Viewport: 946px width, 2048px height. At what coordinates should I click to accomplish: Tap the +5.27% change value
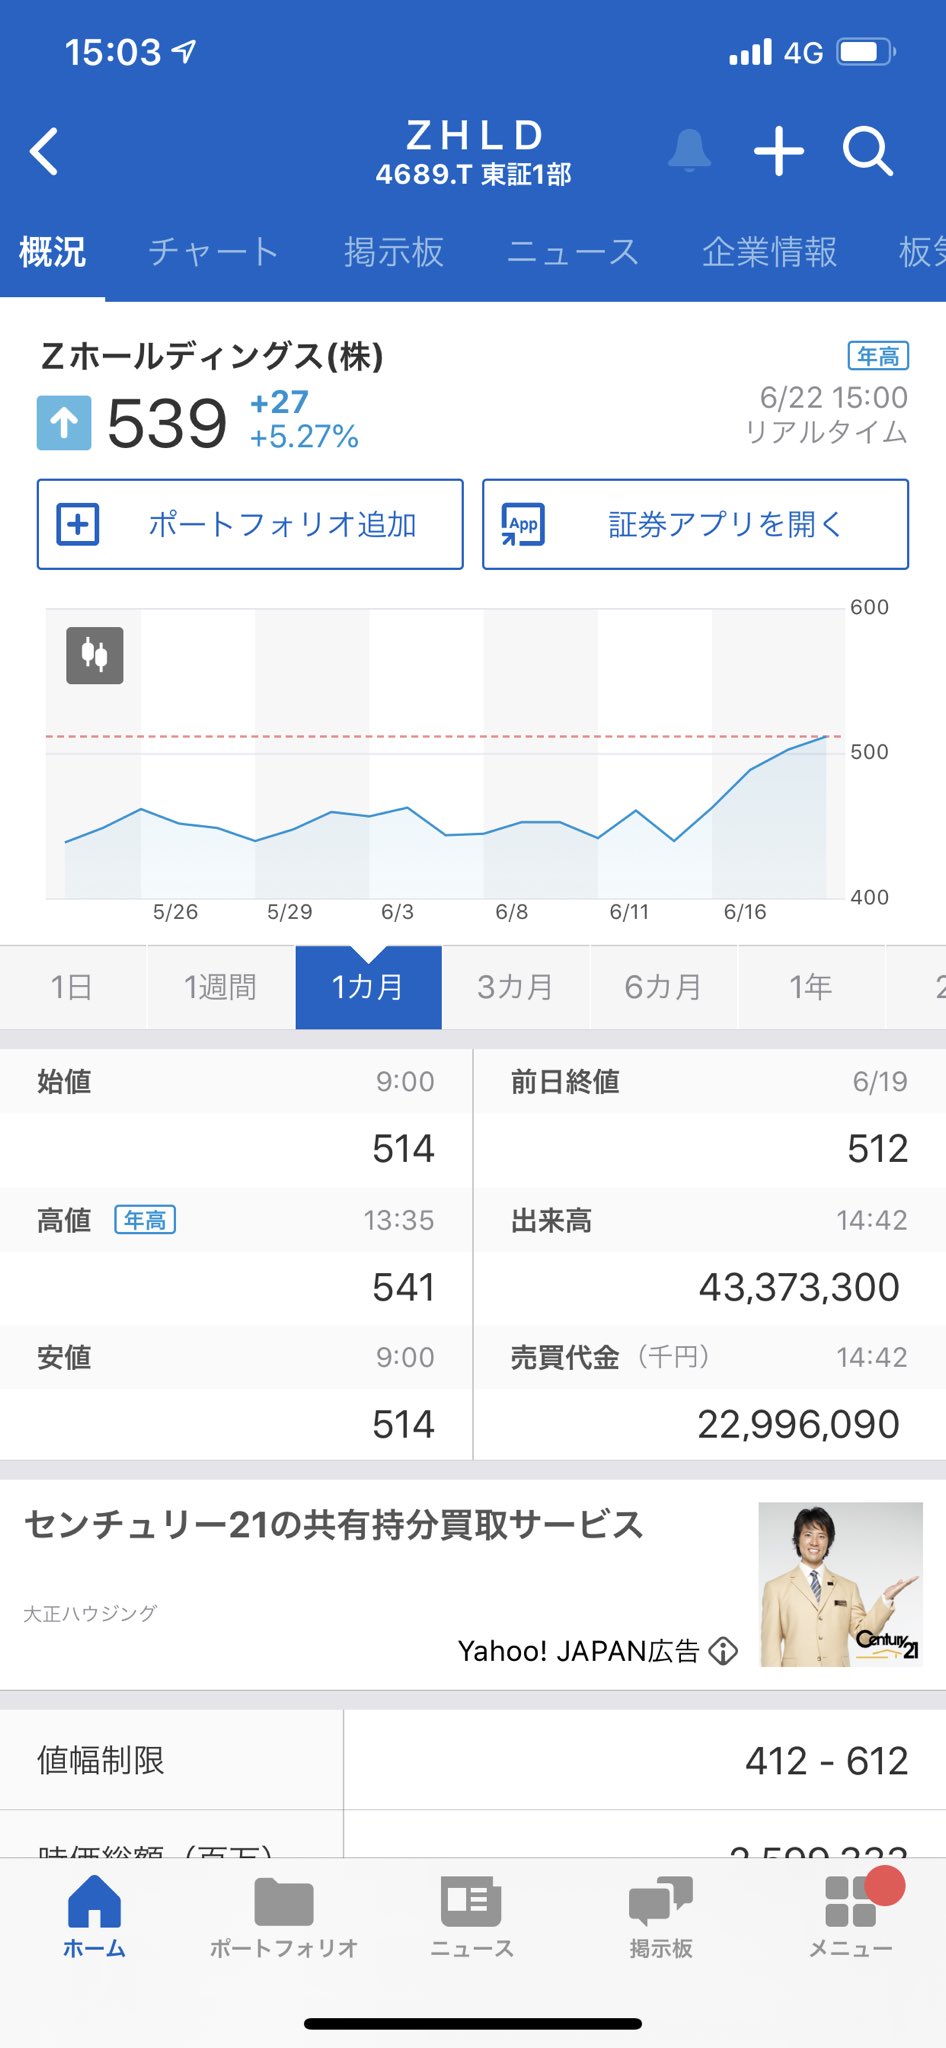(304, 437)
